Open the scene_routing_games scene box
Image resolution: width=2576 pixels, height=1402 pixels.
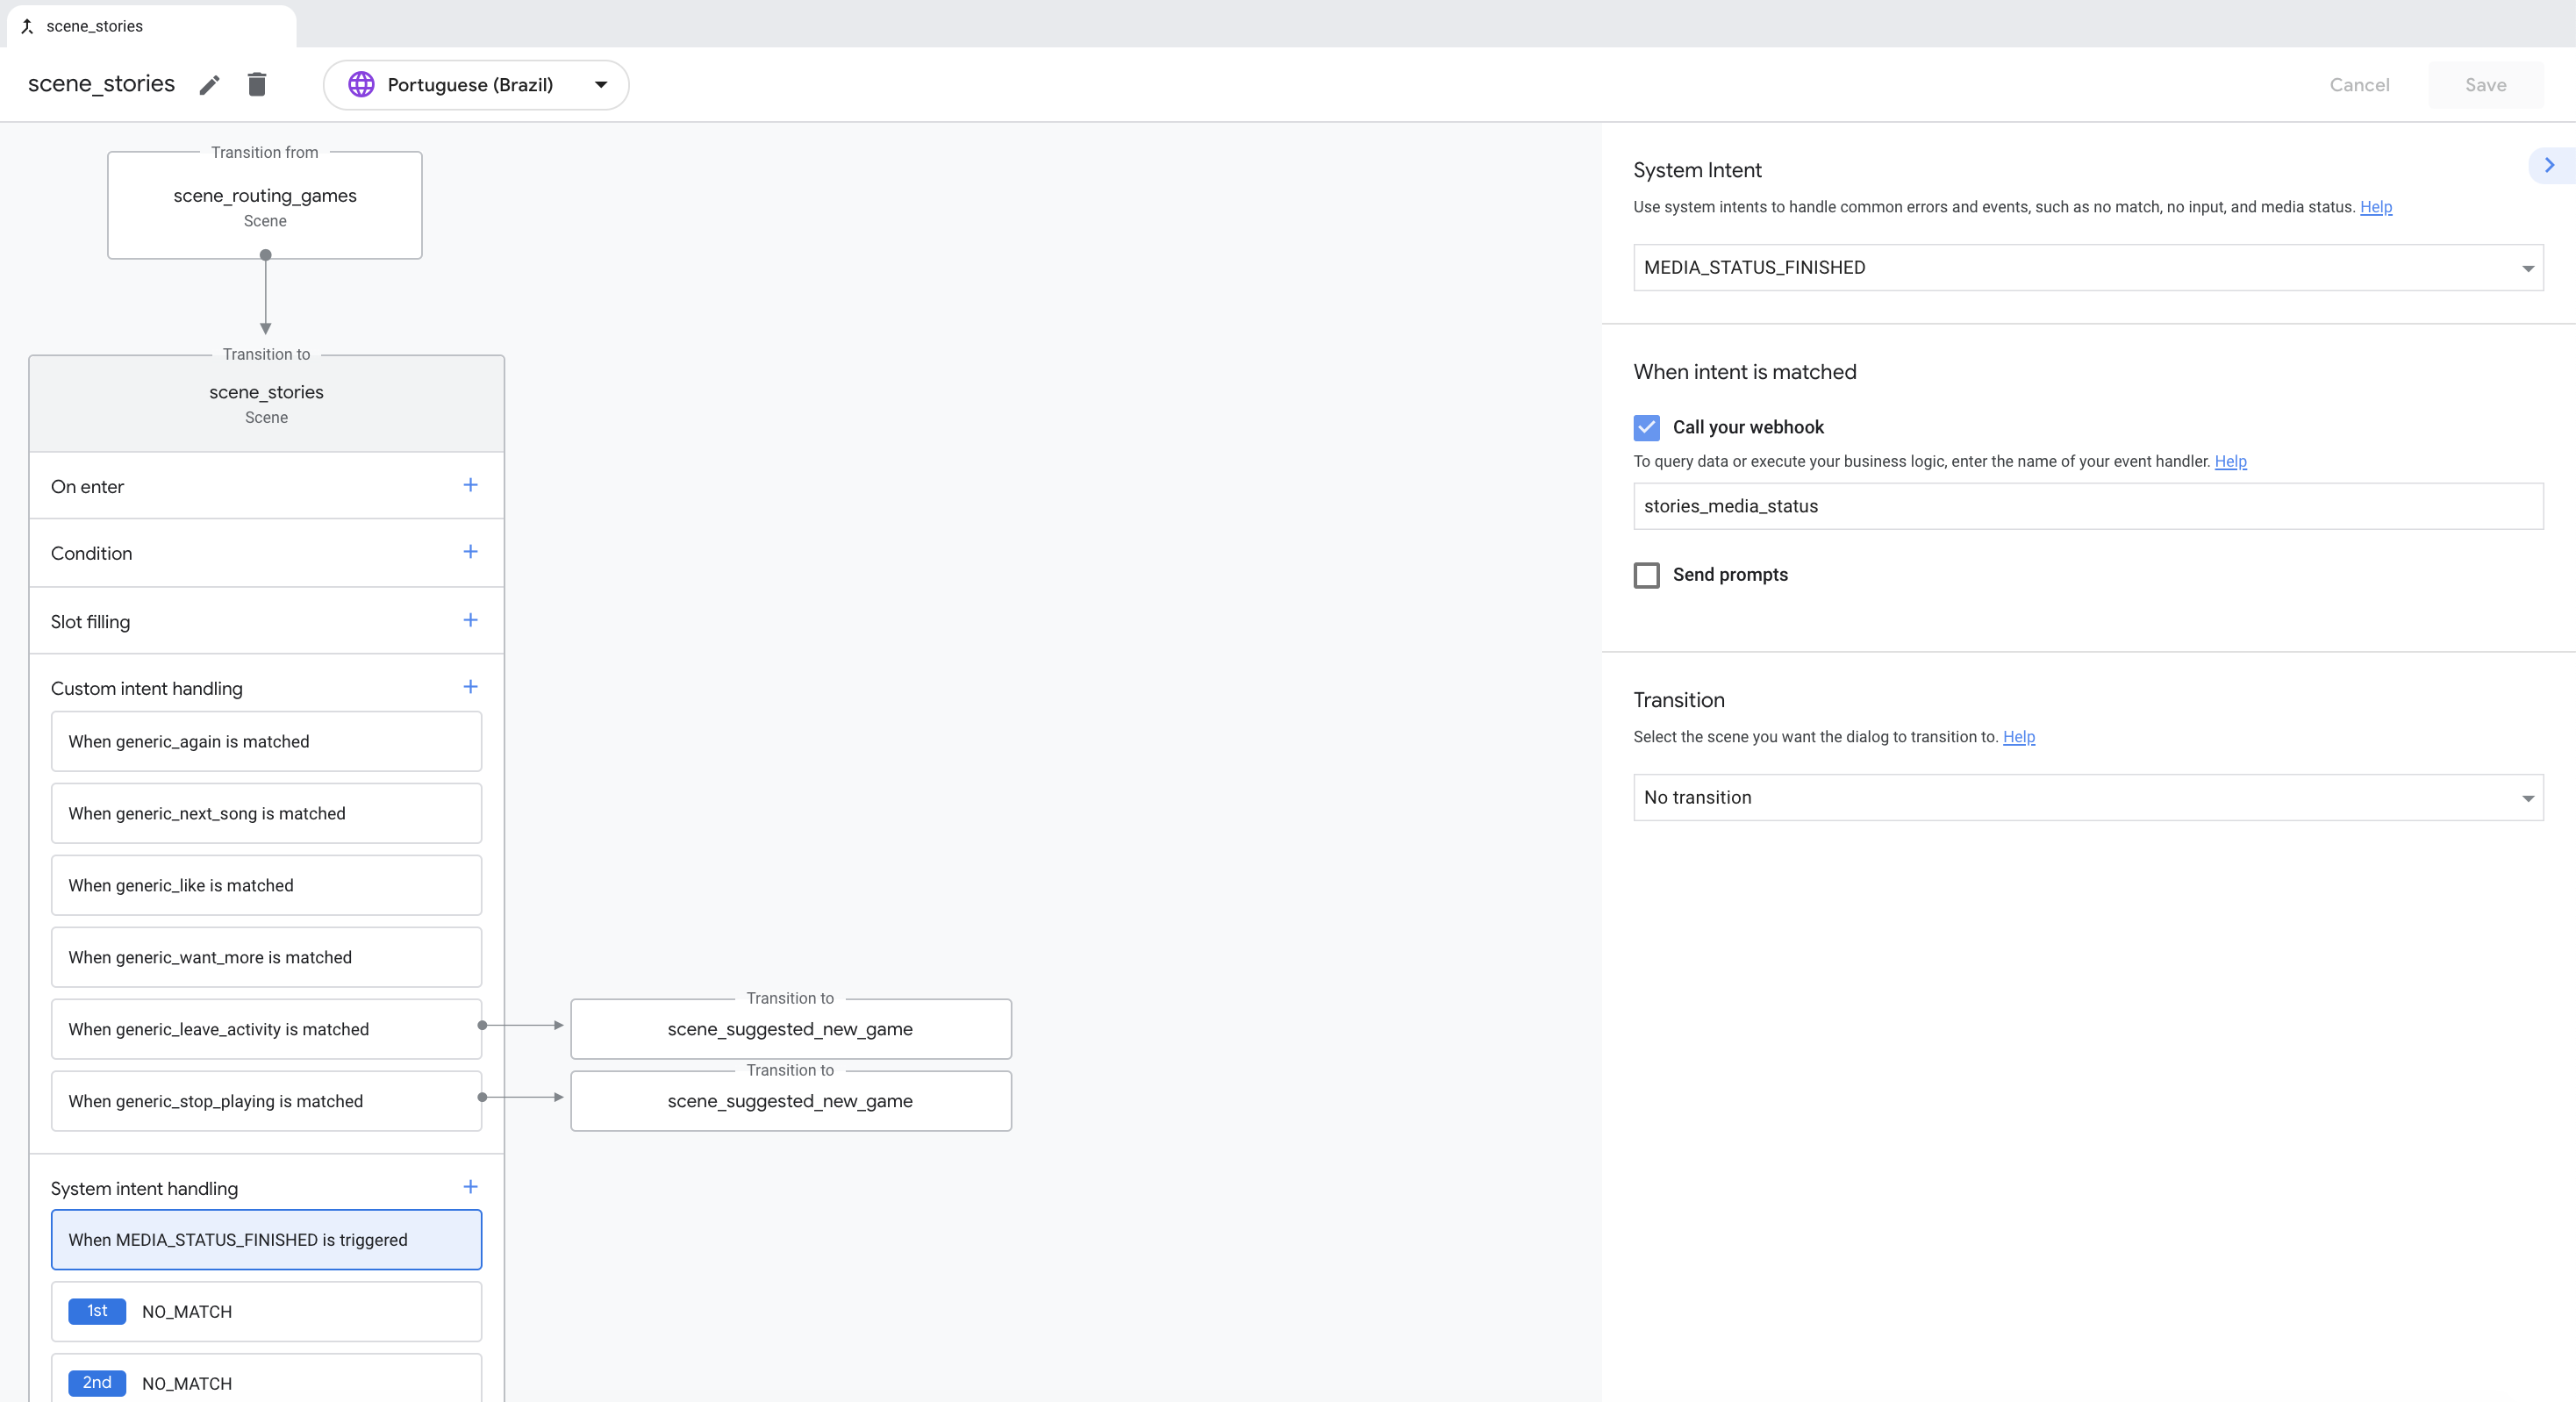[265, 206]
